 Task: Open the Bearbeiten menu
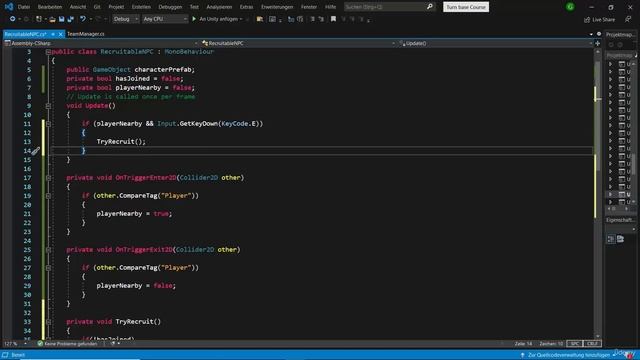50,7
